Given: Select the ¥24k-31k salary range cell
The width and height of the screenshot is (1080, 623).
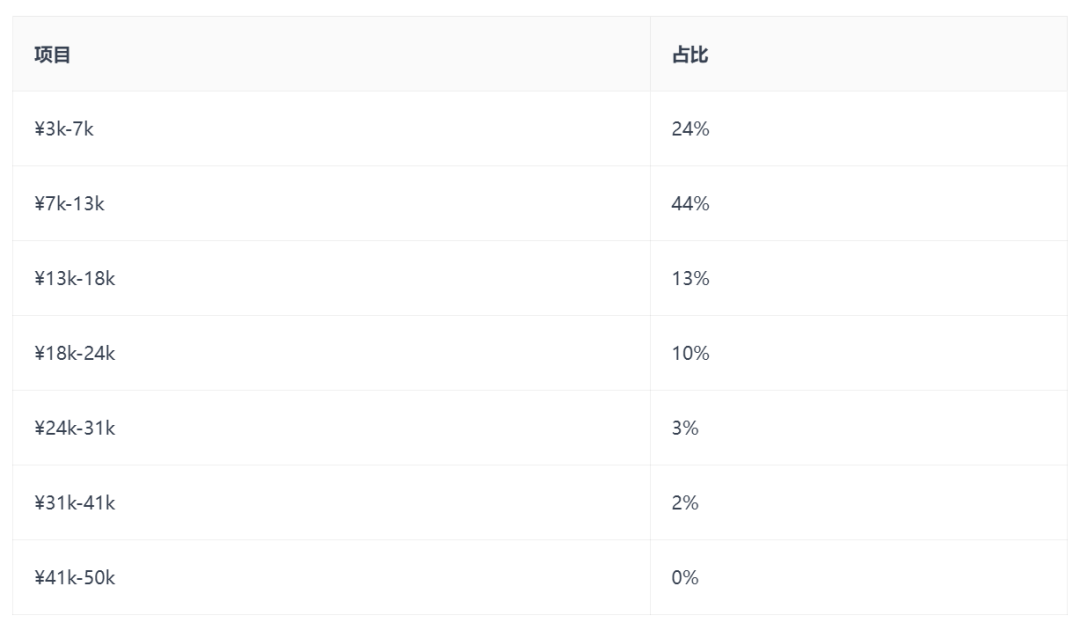Looking at the screenshot, I should [74, 428].
